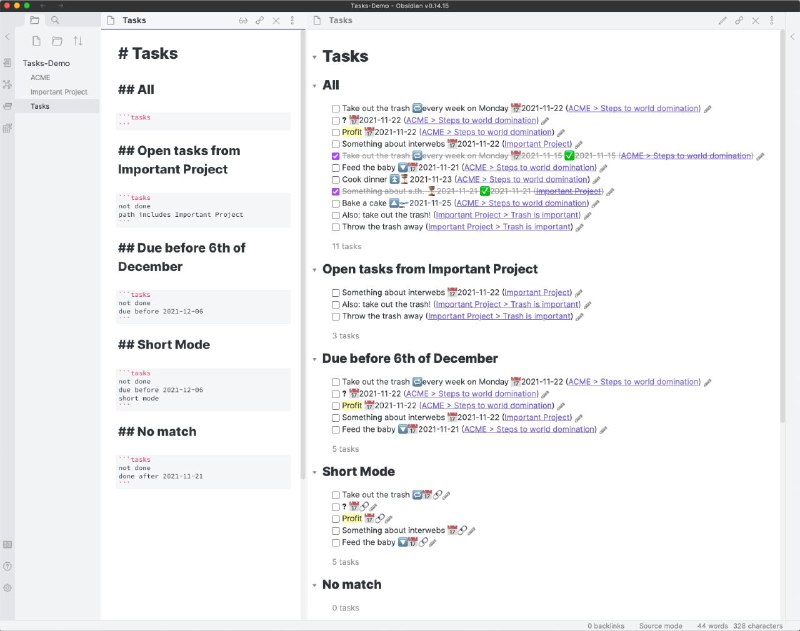Open the linked pane icon on the left Tasks pane
Image resolution: width=800 pixels, height=631 pixels.
(x=259, y=19)
